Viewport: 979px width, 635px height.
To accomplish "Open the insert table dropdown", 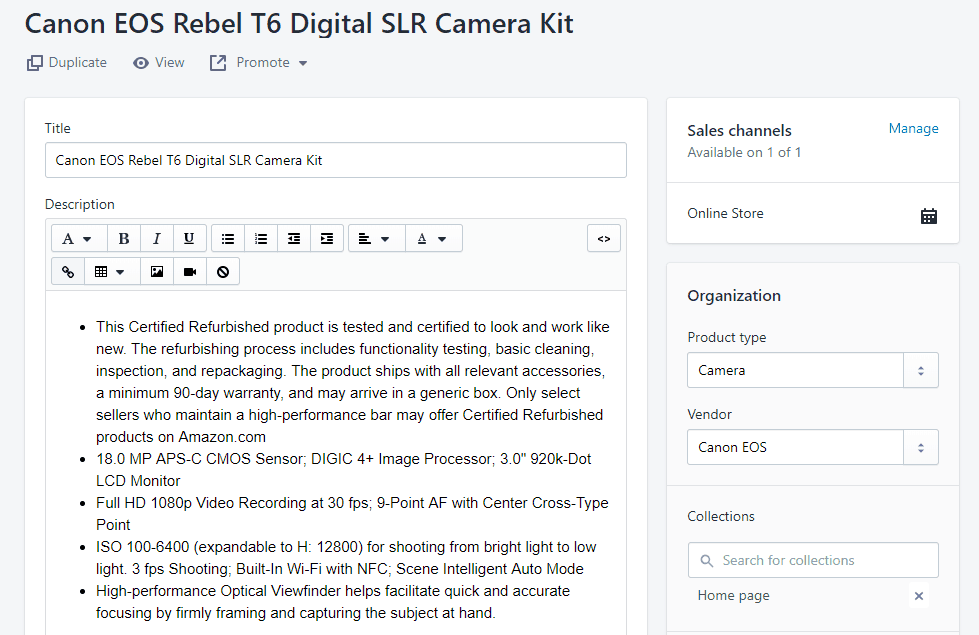I will point(112,272).
